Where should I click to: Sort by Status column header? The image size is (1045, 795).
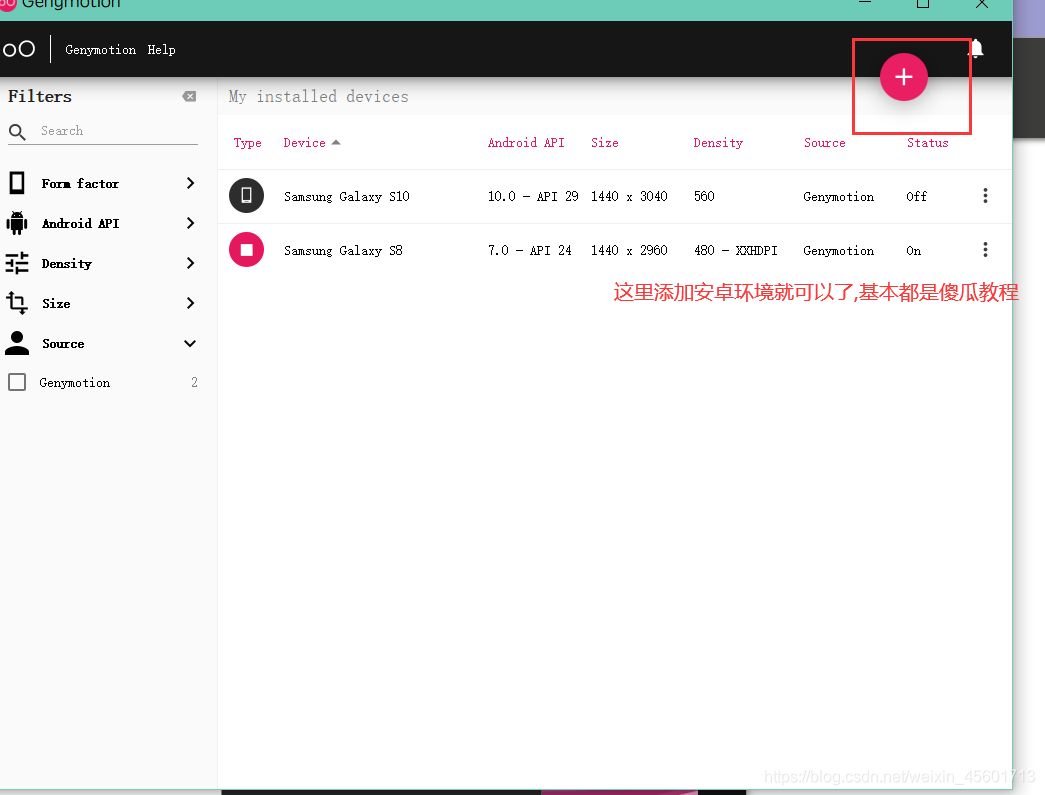[x=927, y=143]
